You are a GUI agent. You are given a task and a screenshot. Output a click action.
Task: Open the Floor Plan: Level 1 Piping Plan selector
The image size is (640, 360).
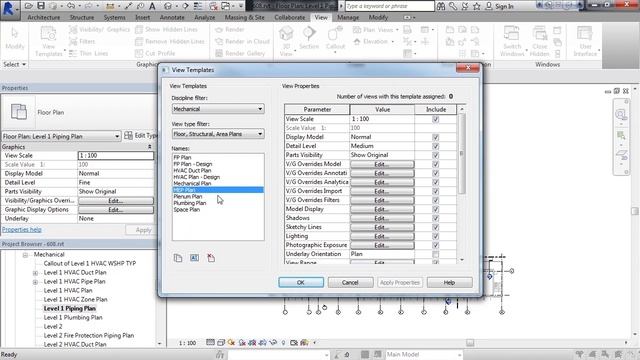pos(61,136)
